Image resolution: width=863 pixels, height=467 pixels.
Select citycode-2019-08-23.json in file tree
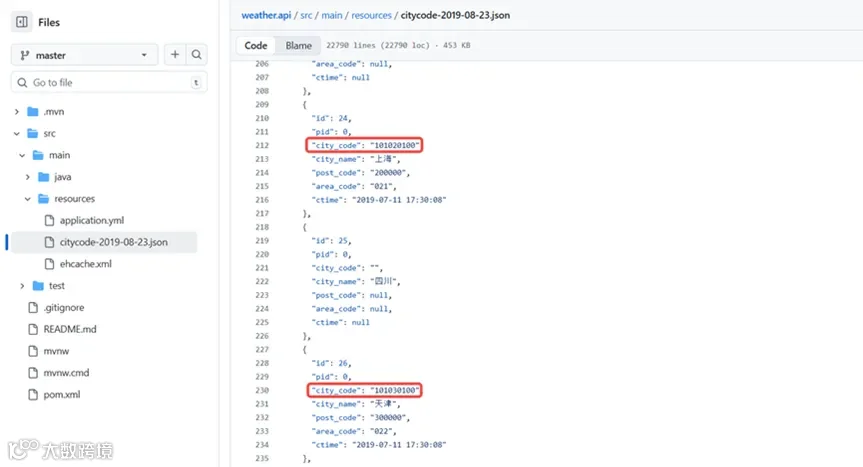click(x=104, y=242)
